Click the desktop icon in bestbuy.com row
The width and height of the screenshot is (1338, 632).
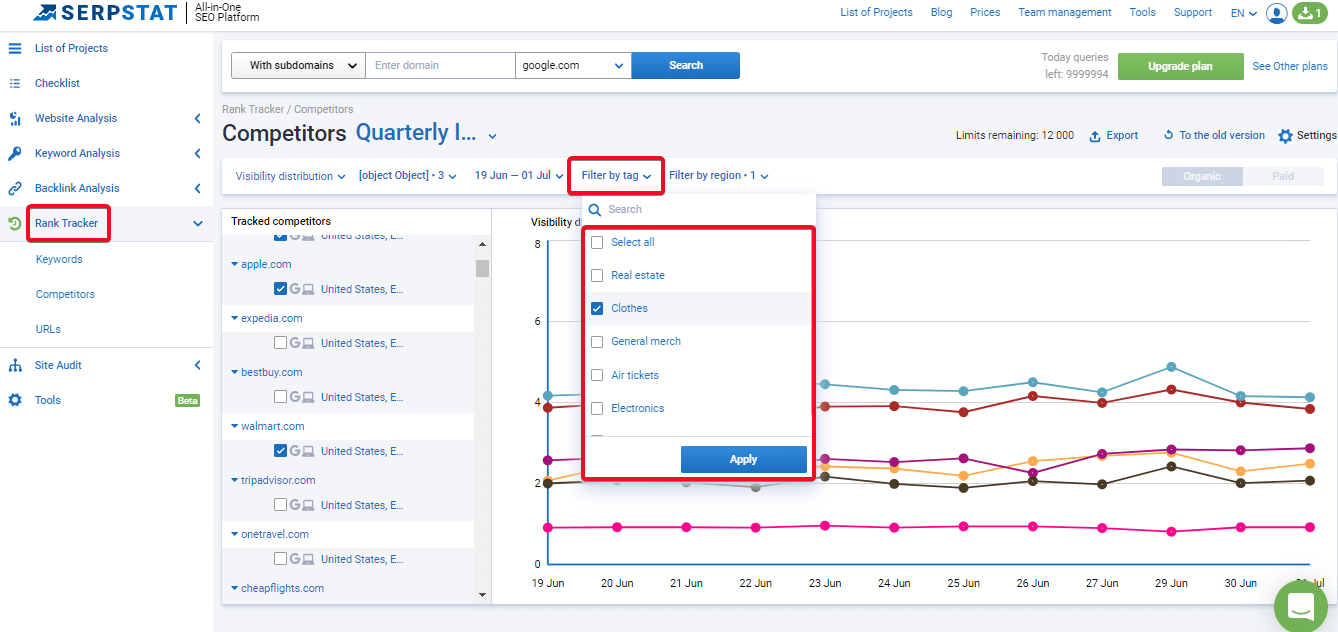coord(309,397)
